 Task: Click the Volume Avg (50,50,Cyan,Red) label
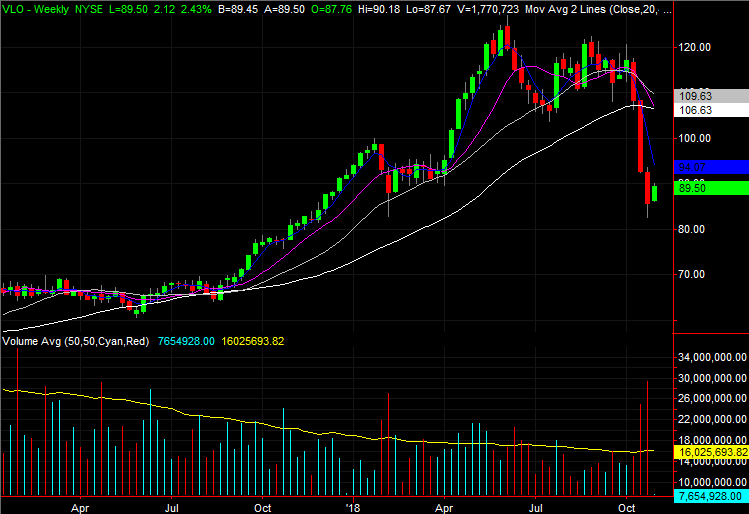(76, 341)
